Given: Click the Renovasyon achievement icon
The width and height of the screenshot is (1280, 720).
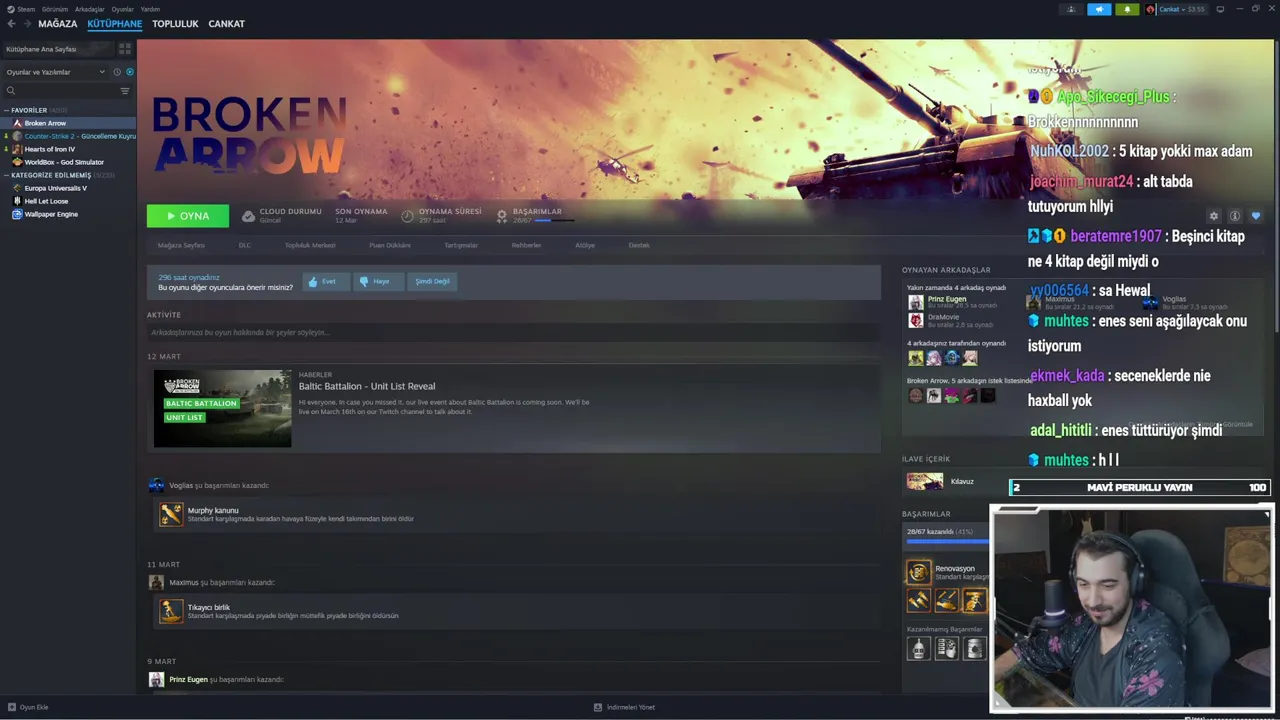Looking at the screenshot, I should [918, 572].
